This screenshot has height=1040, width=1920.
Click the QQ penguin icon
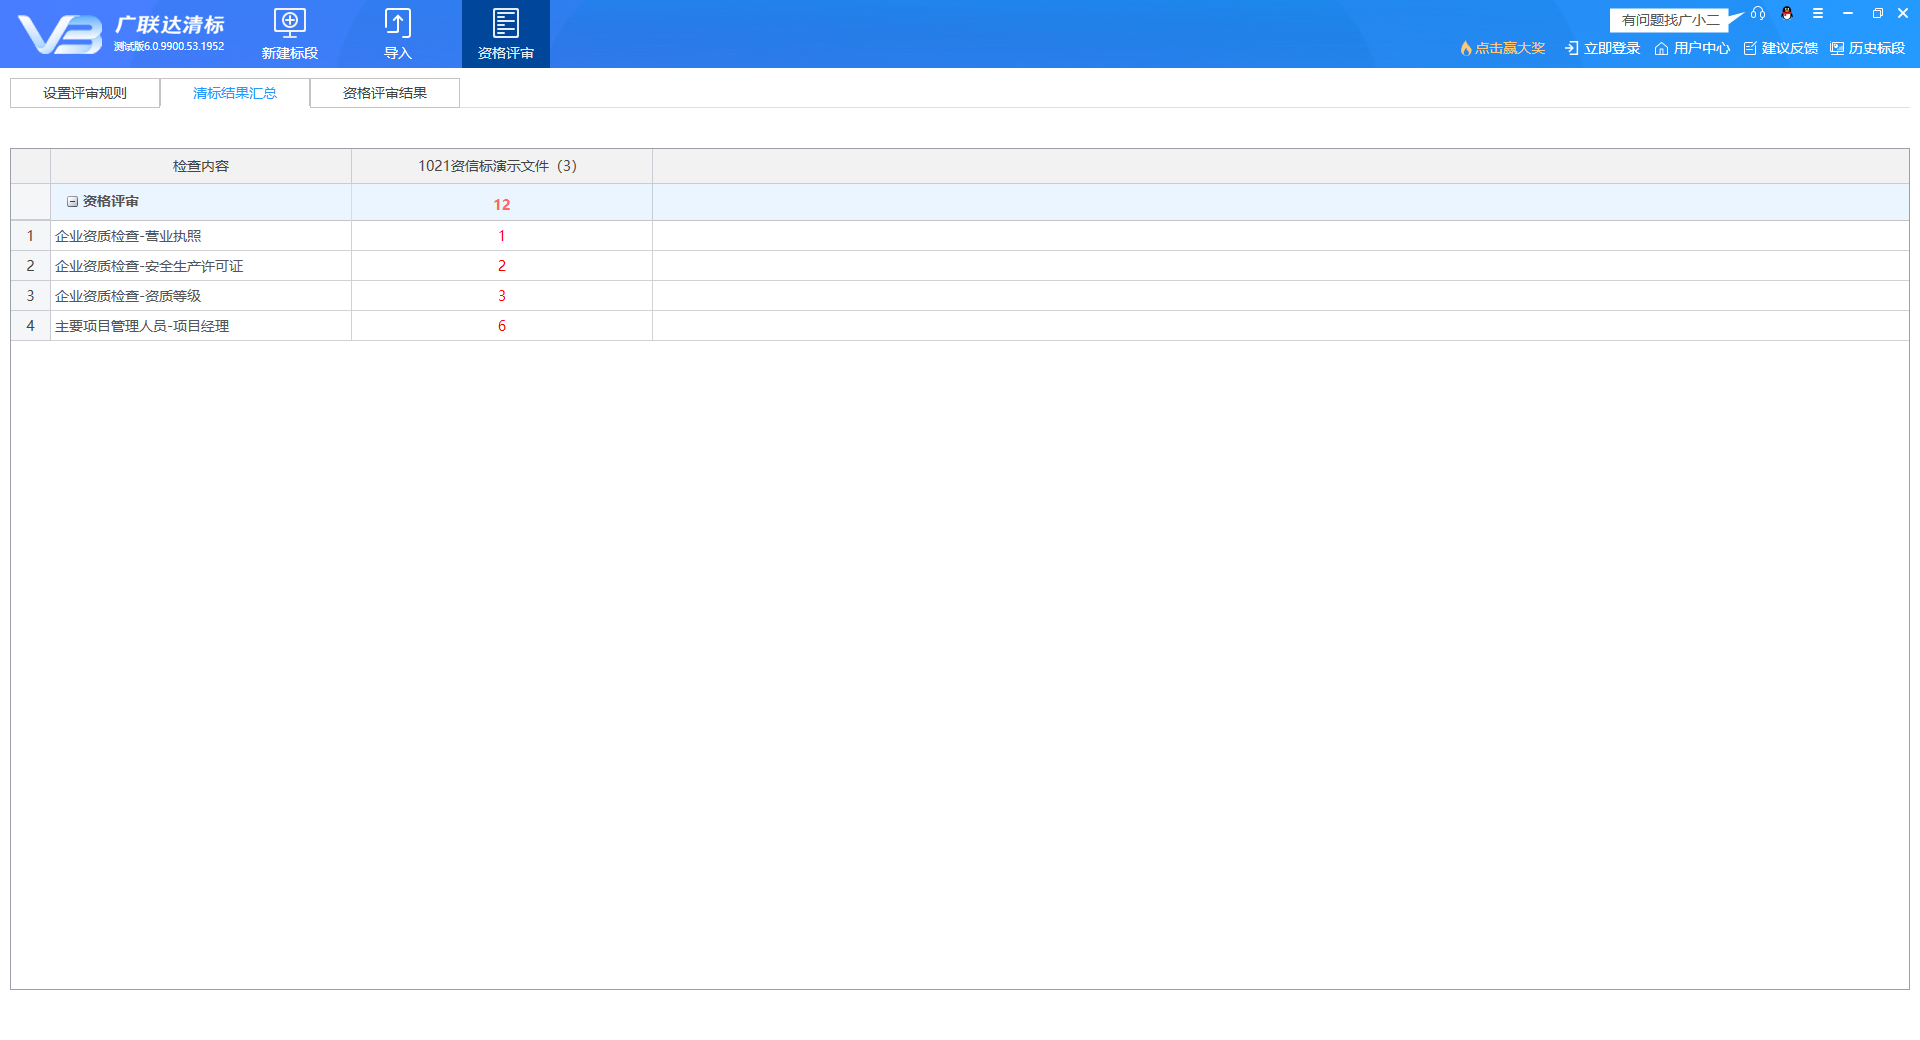coord(1787,13)
